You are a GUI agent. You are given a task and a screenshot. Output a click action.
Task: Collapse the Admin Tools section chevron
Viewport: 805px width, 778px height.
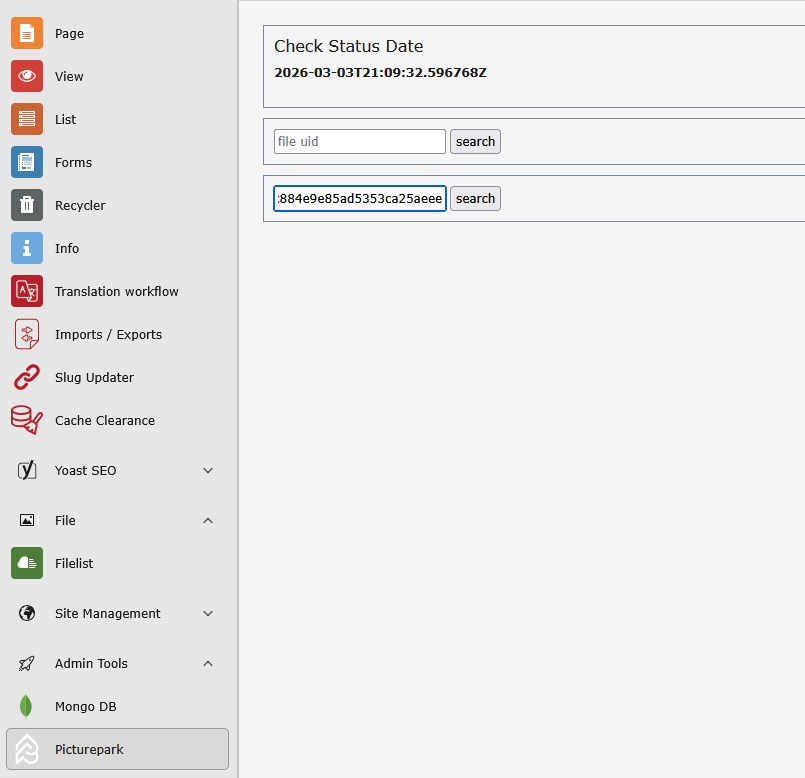(208, 663)
